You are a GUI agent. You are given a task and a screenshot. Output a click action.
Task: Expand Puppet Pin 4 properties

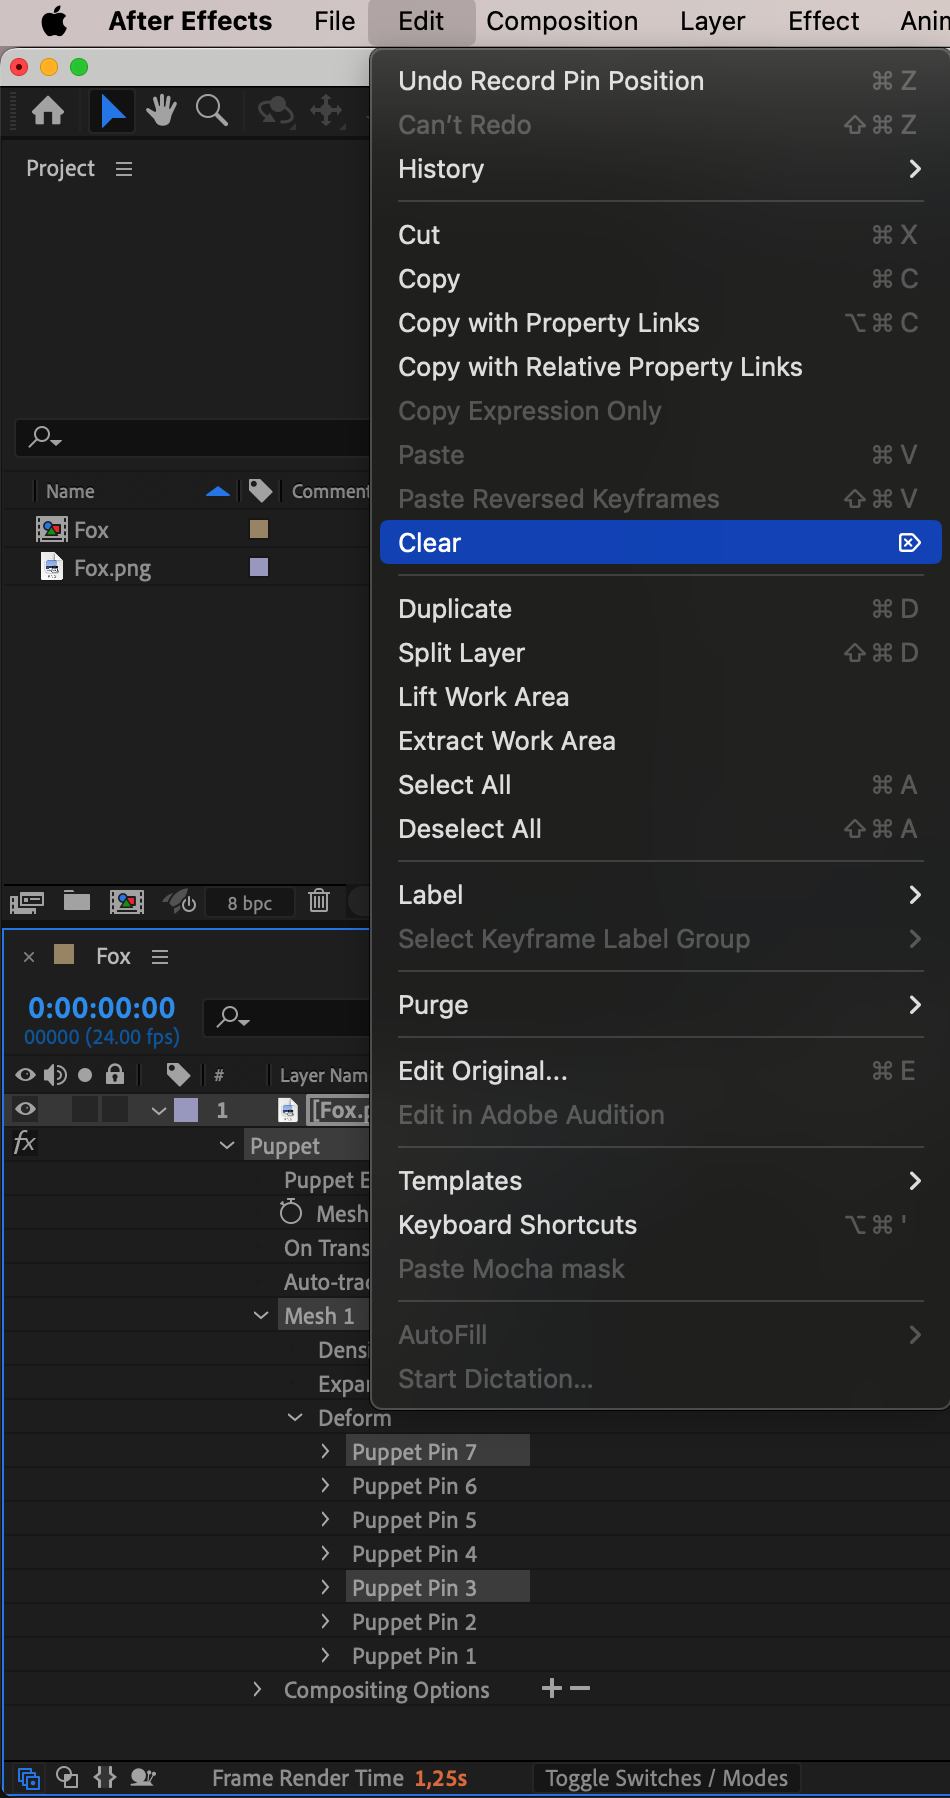pyautogui.click(x=325, y=1553)
